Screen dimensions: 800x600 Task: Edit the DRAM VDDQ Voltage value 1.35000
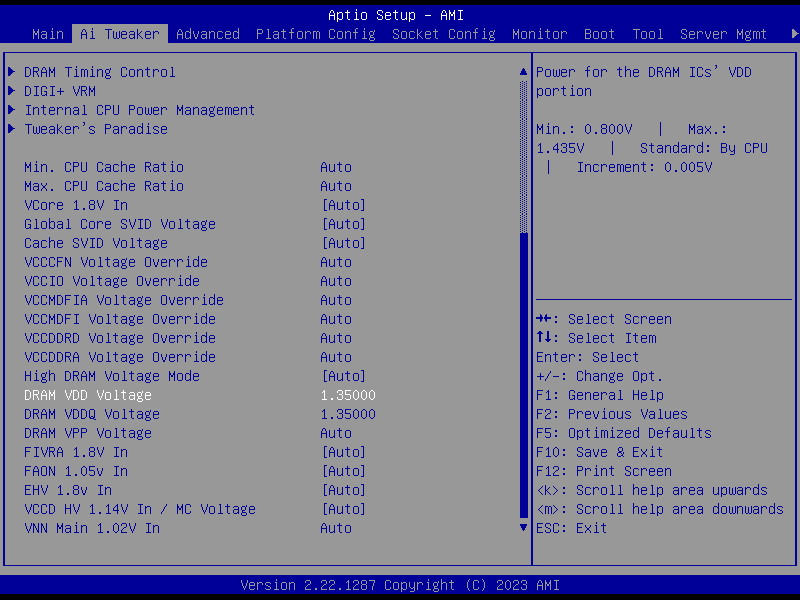tap(348, 414)
